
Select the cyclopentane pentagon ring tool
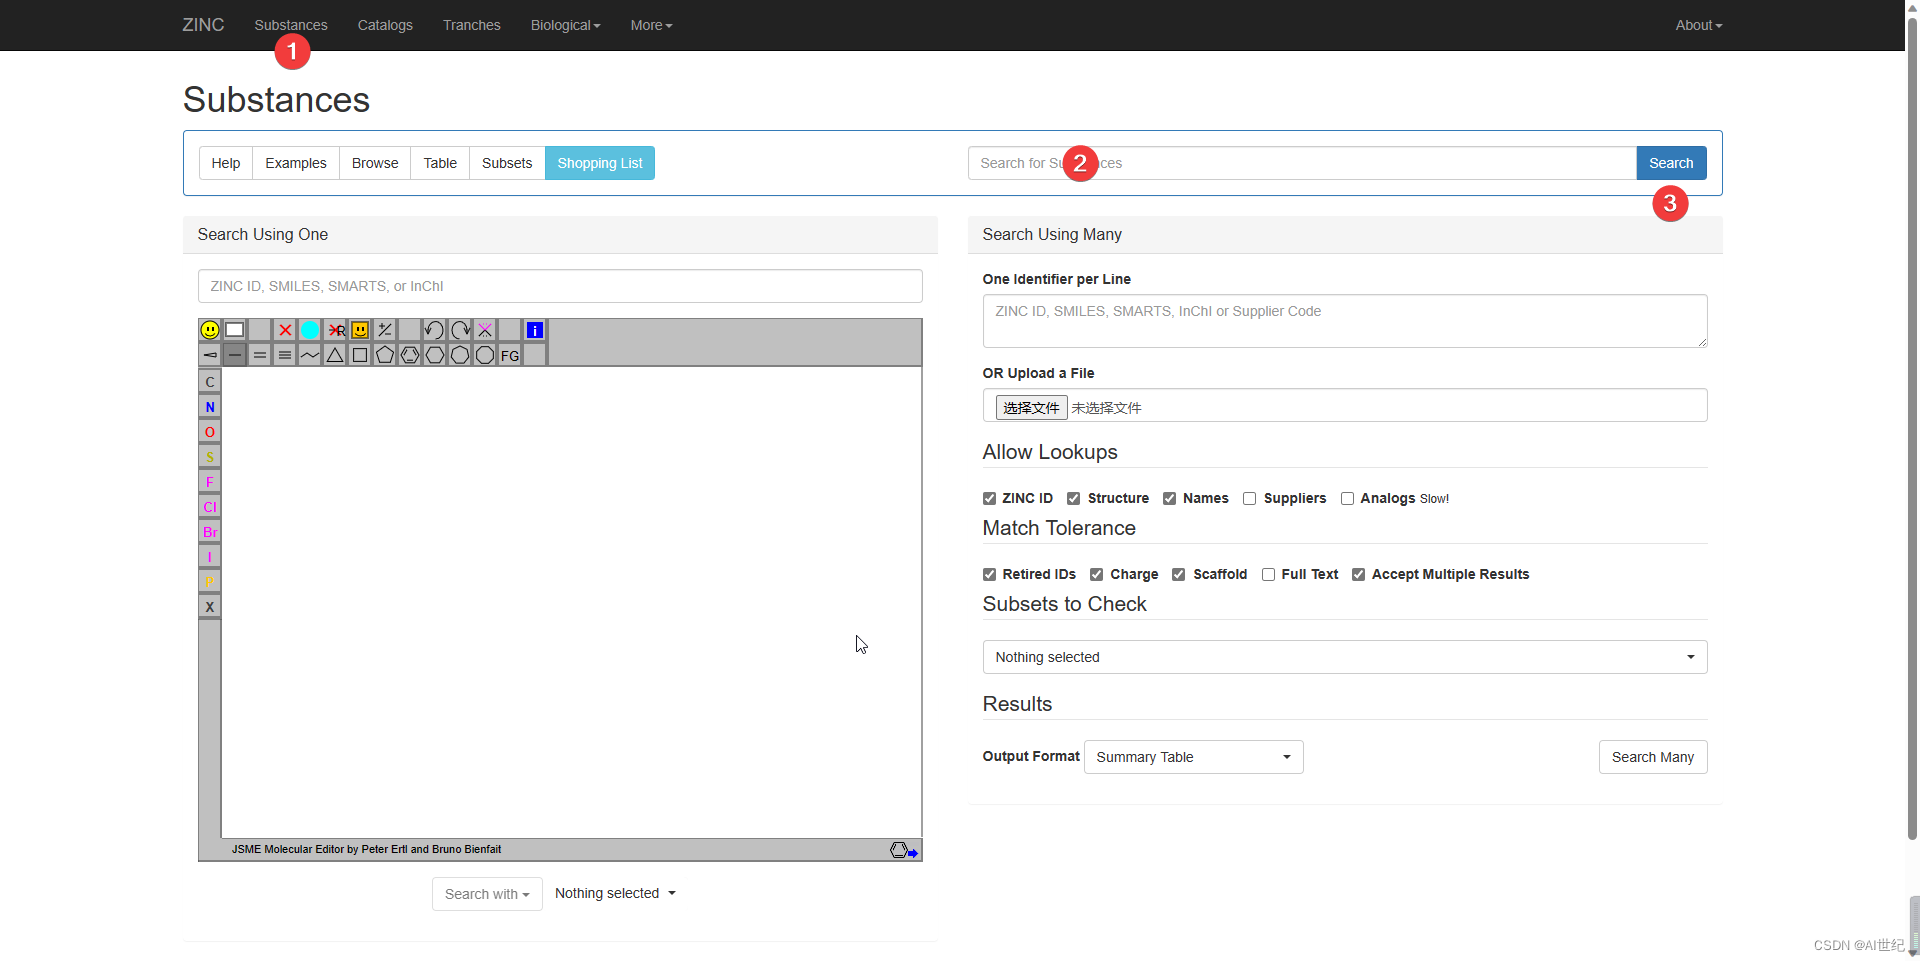point(385,355)
